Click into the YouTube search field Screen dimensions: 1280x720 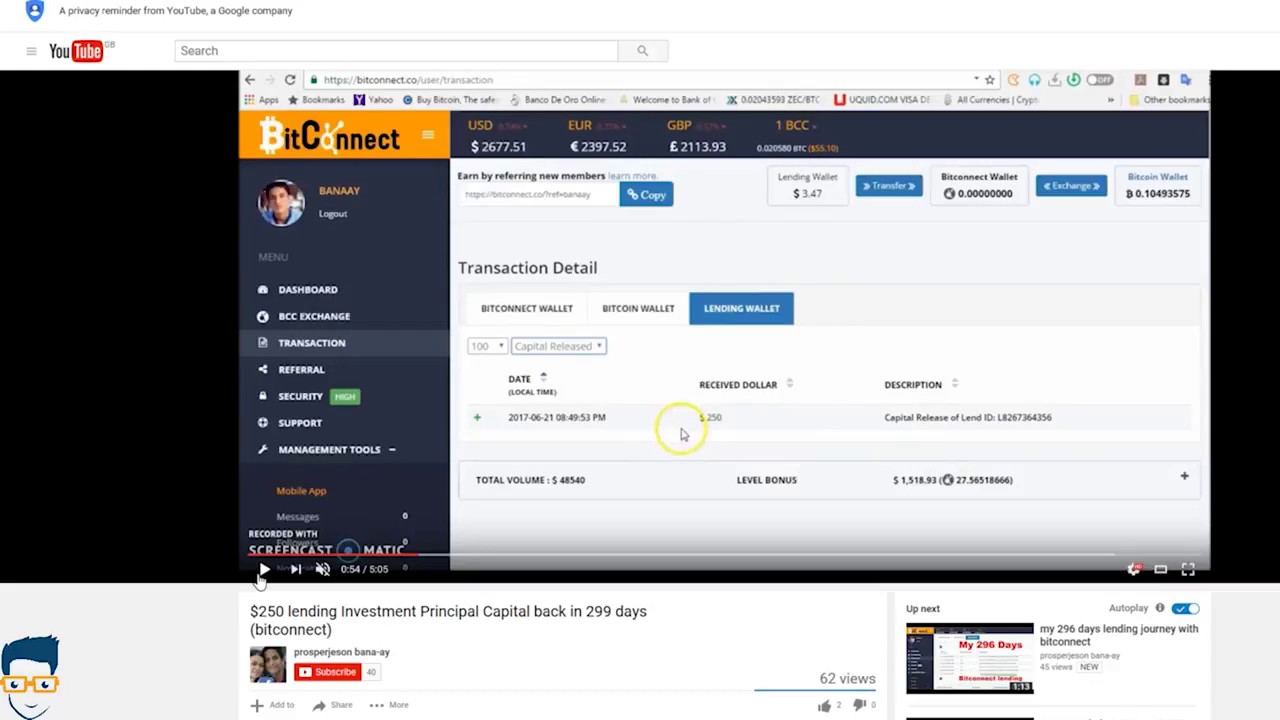coord(396,51)
